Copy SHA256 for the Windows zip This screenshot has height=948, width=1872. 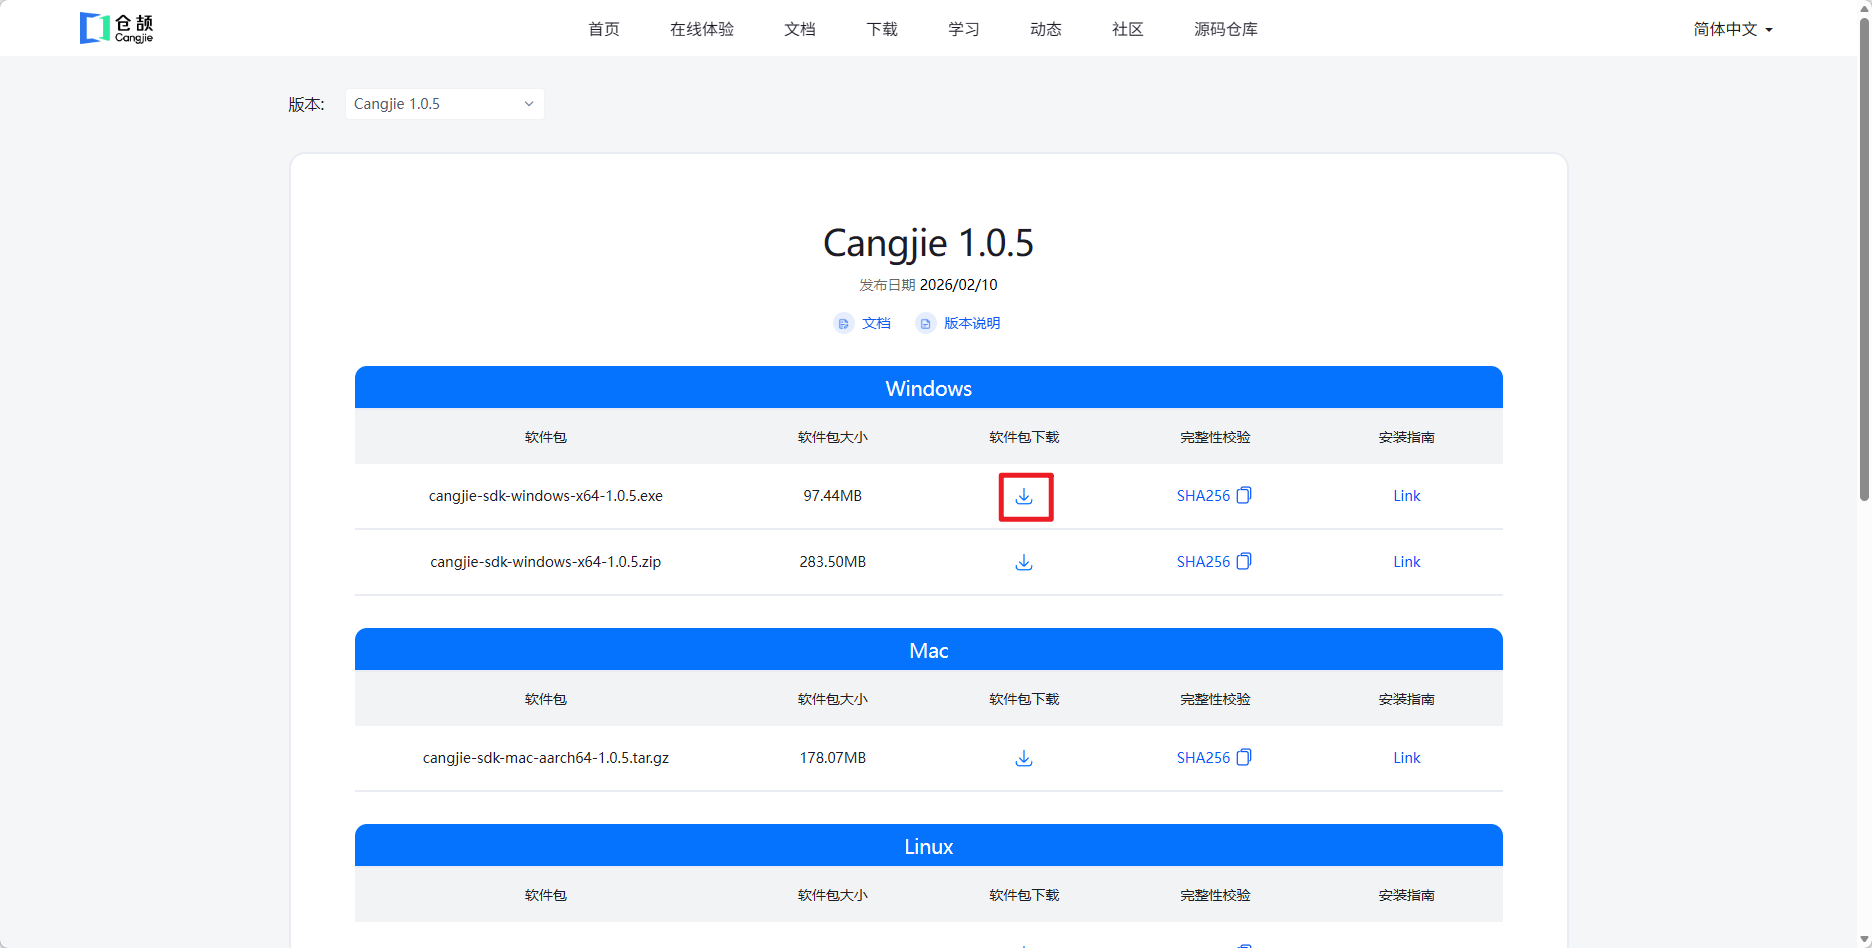coord(1243,562)
